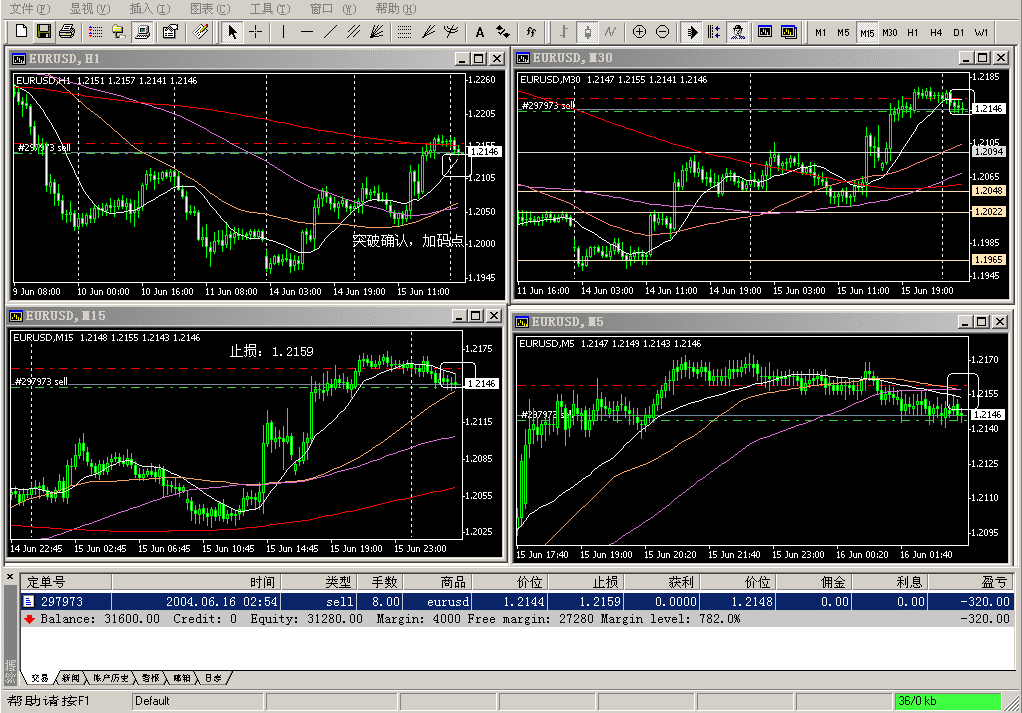1022x713 pixels.
Task: Open the 工具(T) tools menu
Action: point(269,9)
